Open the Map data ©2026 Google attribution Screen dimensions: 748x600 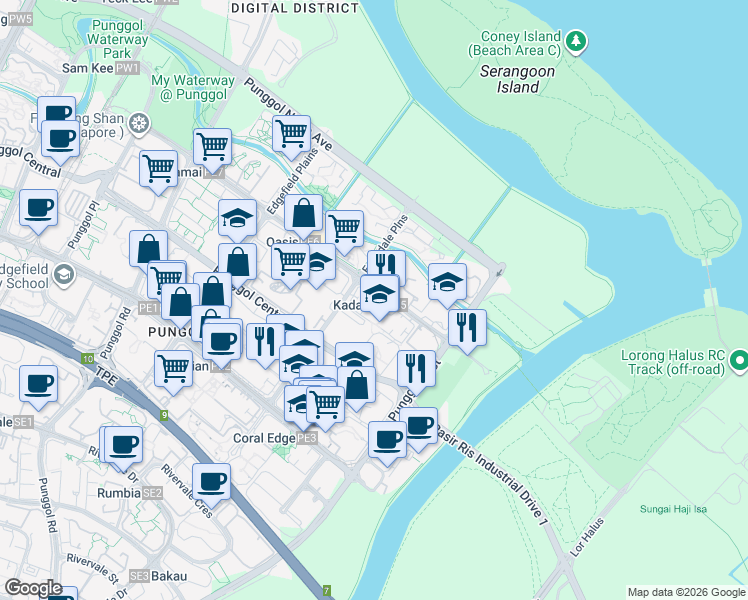click(x=686, y=592)
